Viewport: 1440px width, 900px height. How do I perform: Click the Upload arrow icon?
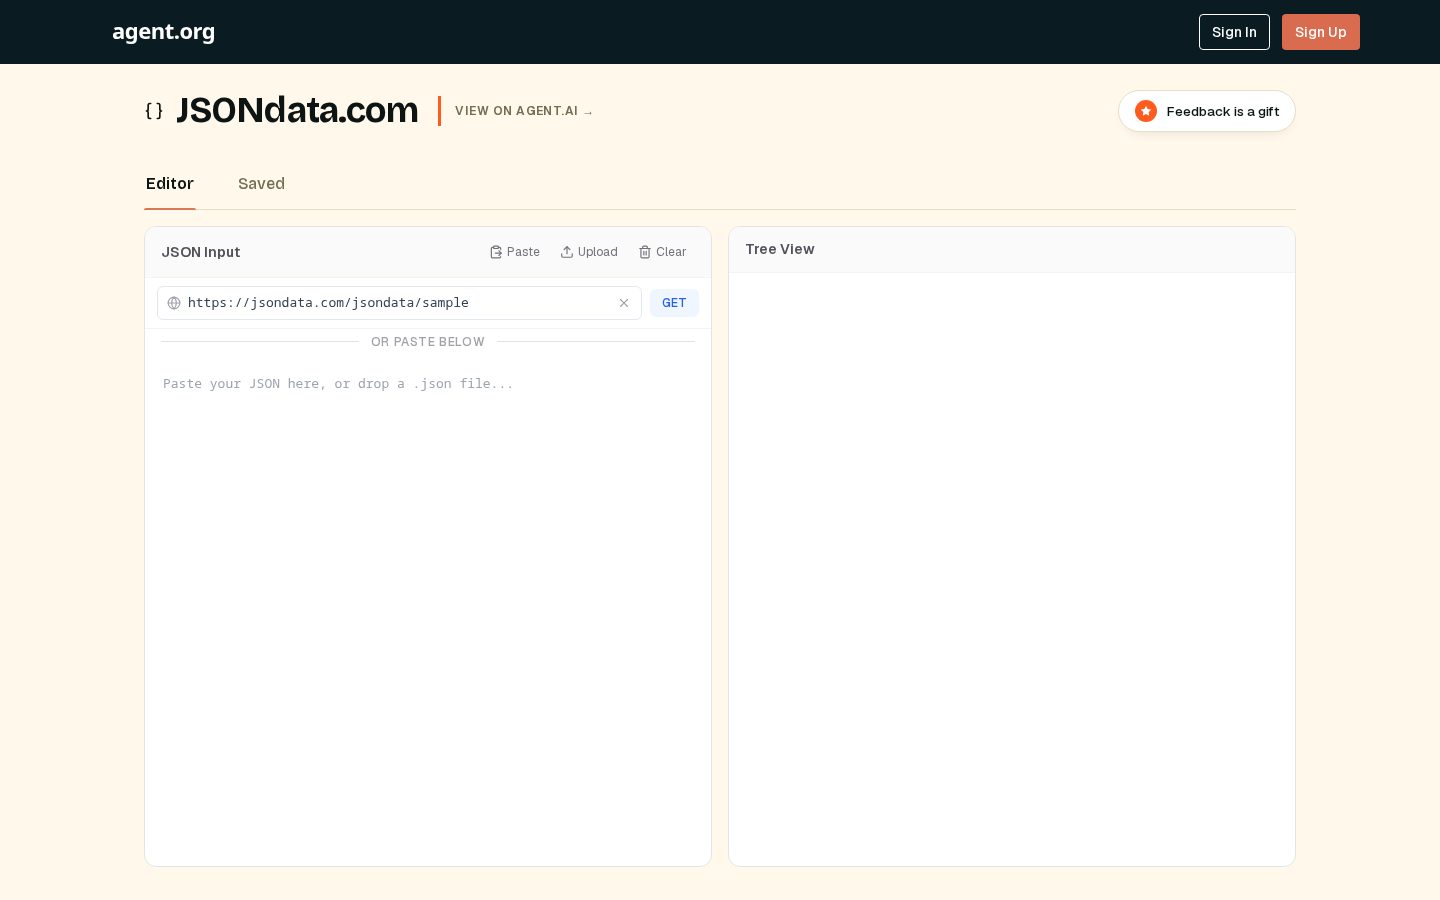pyautogui.click(x=567, y=252)
